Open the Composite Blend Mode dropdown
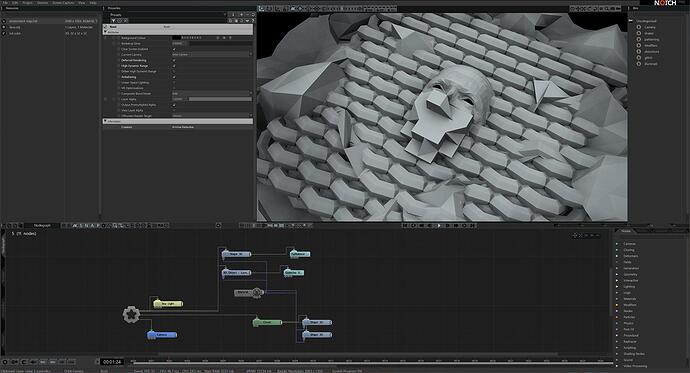690x373 pixels. tap(212, 94)
